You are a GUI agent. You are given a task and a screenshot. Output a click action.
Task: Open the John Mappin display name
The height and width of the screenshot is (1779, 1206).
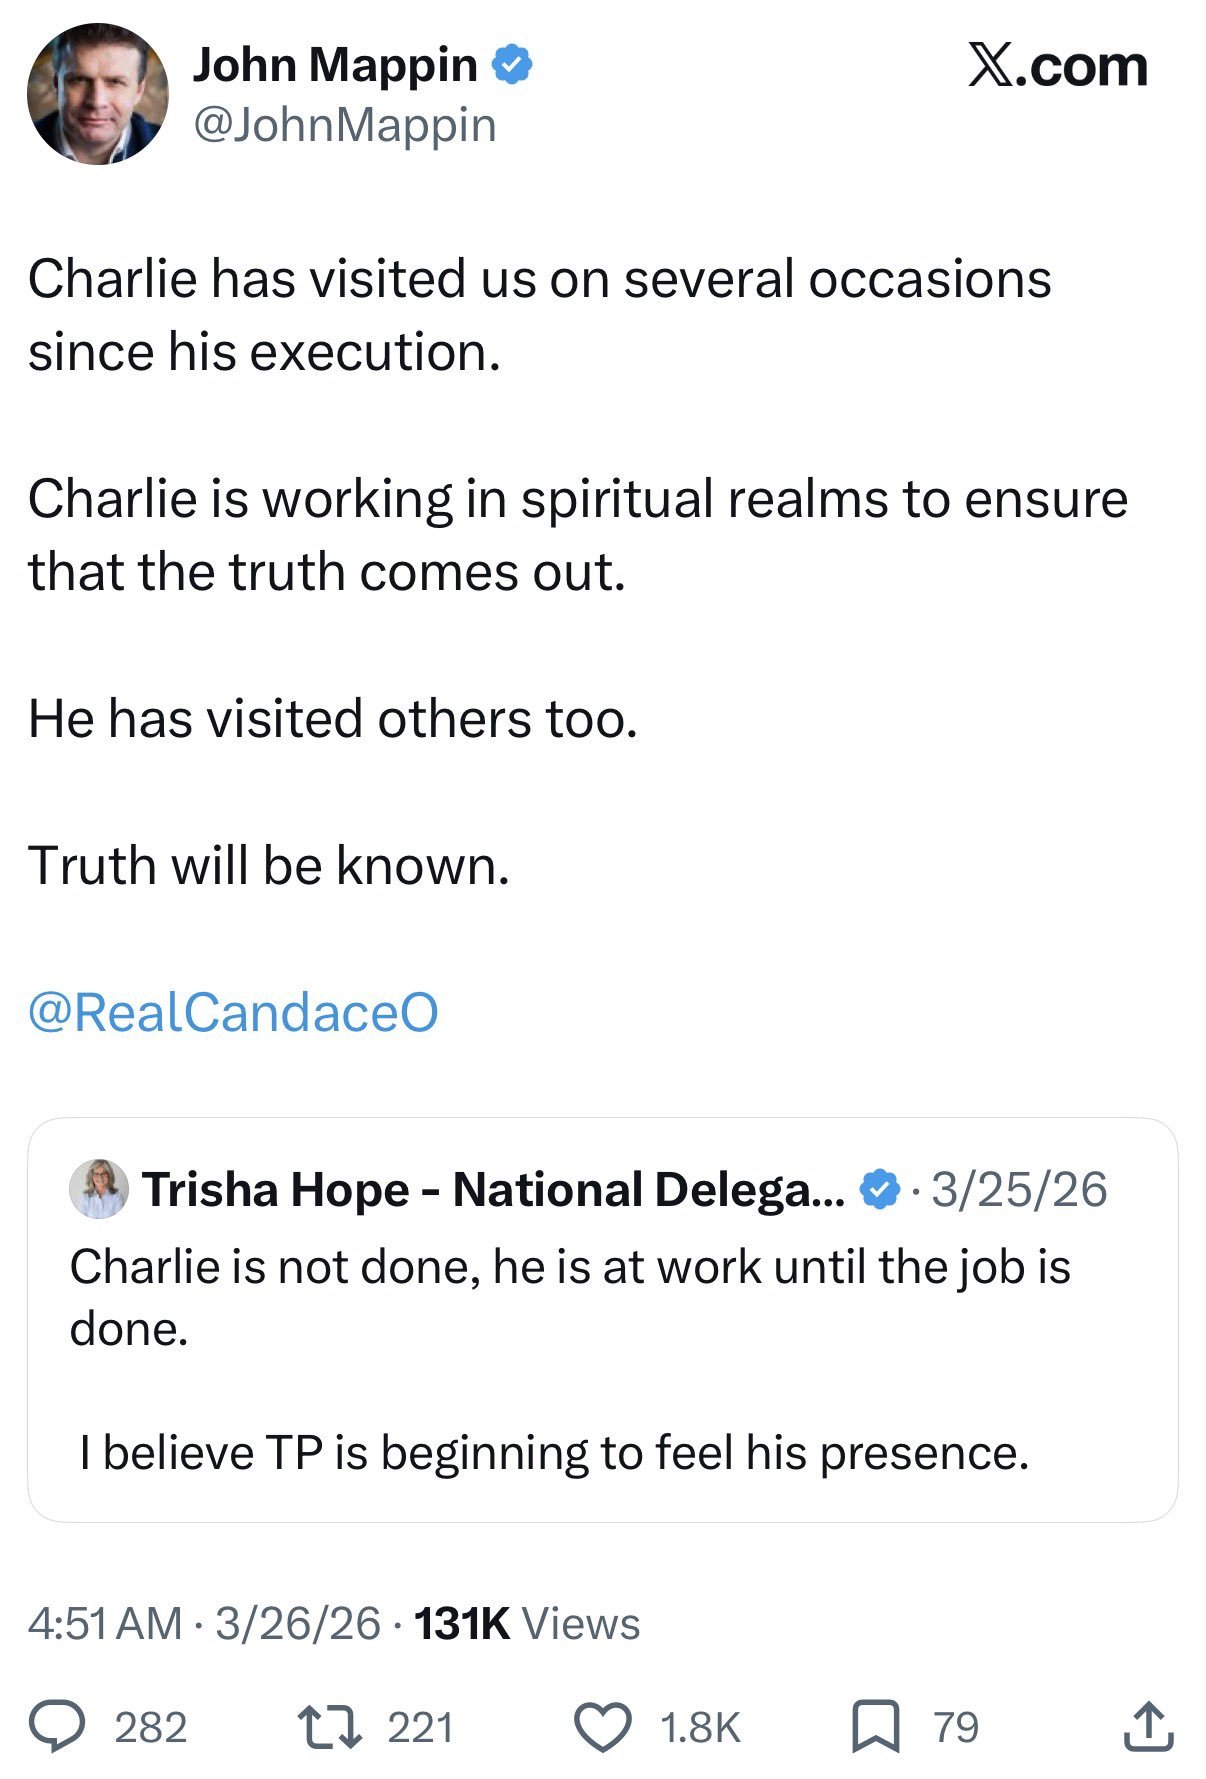[335, 65]
